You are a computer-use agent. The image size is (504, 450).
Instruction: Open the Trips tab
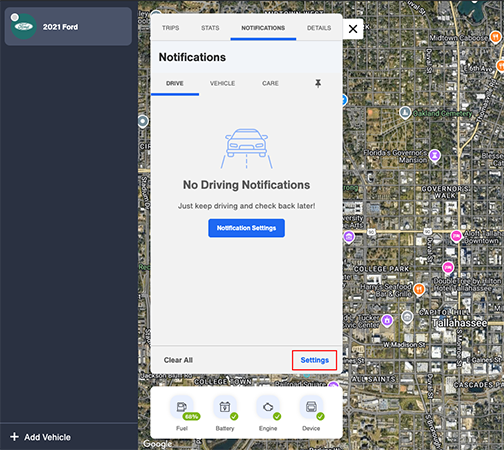pyautogui.click(x=171, y=28)
